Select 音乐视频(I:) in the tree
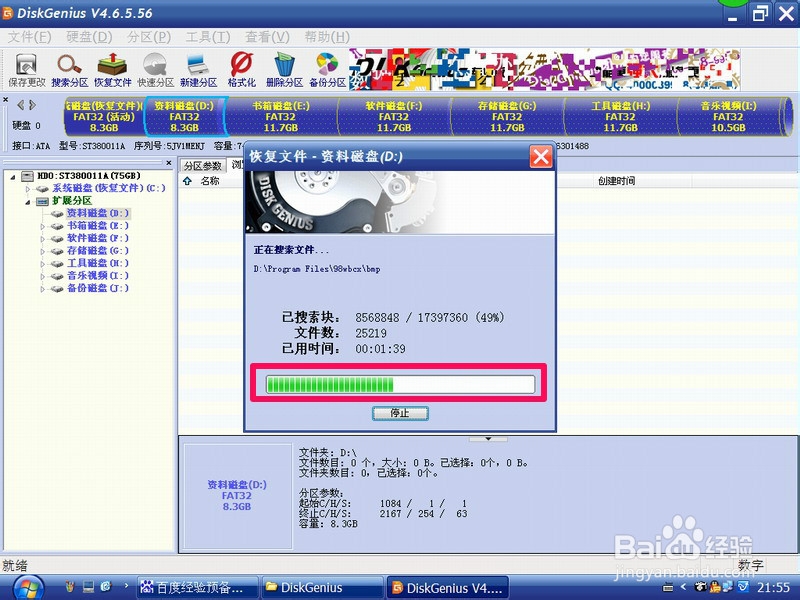 (x=97, y=276)
